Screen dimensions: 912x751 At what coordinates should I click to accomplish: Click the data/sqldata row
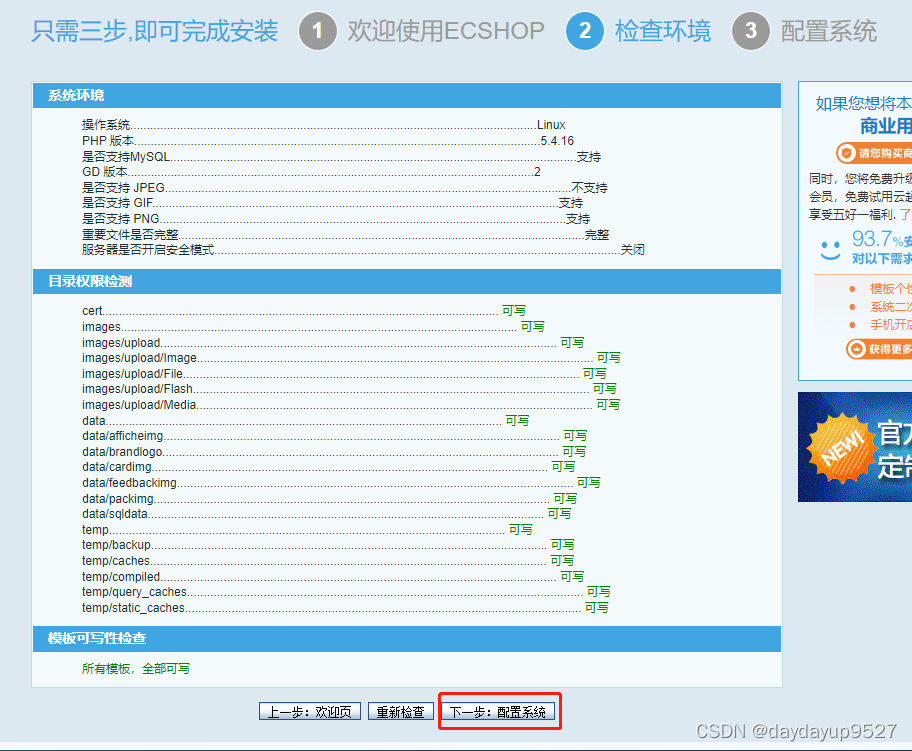[327, 514]
